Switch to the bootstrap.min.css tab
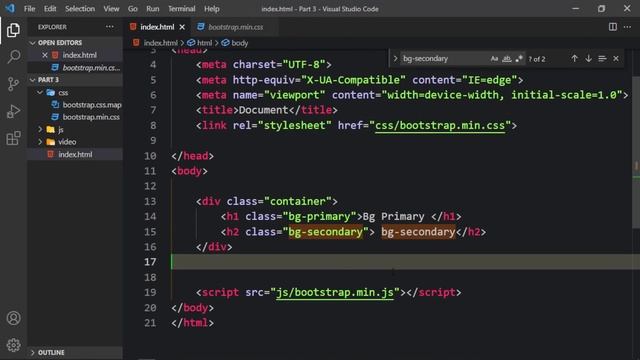Viewport: 640px width, 360px height. point(236,27)
